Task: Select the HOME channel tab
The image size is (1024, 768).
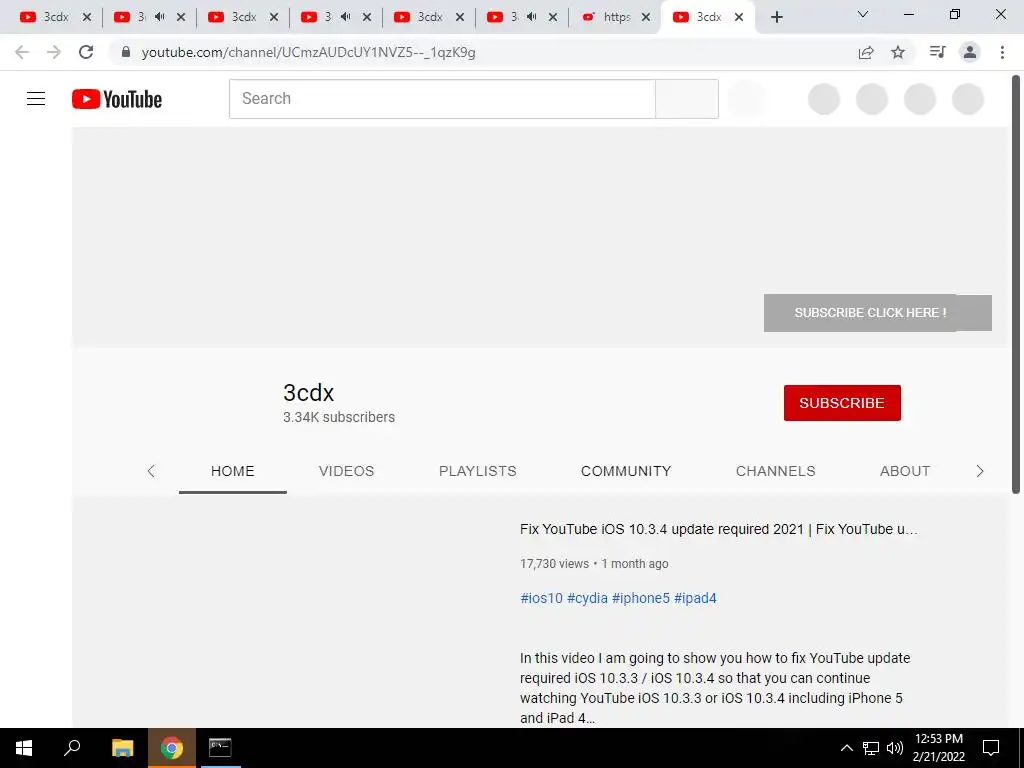Action: tap(232, 471)
